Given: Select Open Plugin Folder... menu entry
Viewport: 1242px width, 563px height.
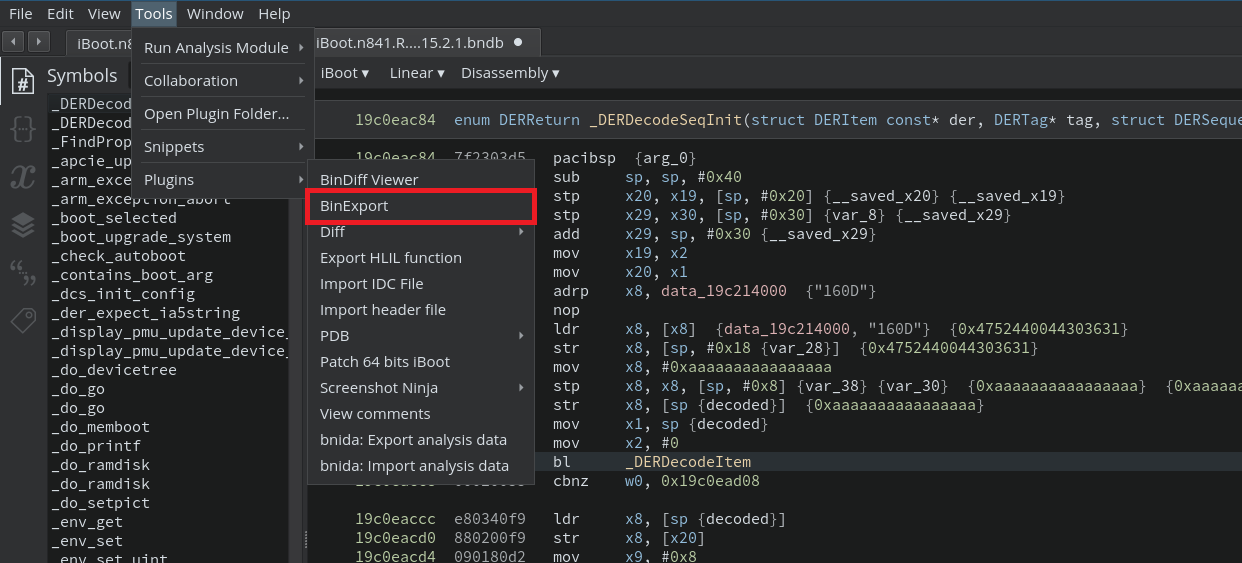Looking at the screenshot, I should point(216,114).
